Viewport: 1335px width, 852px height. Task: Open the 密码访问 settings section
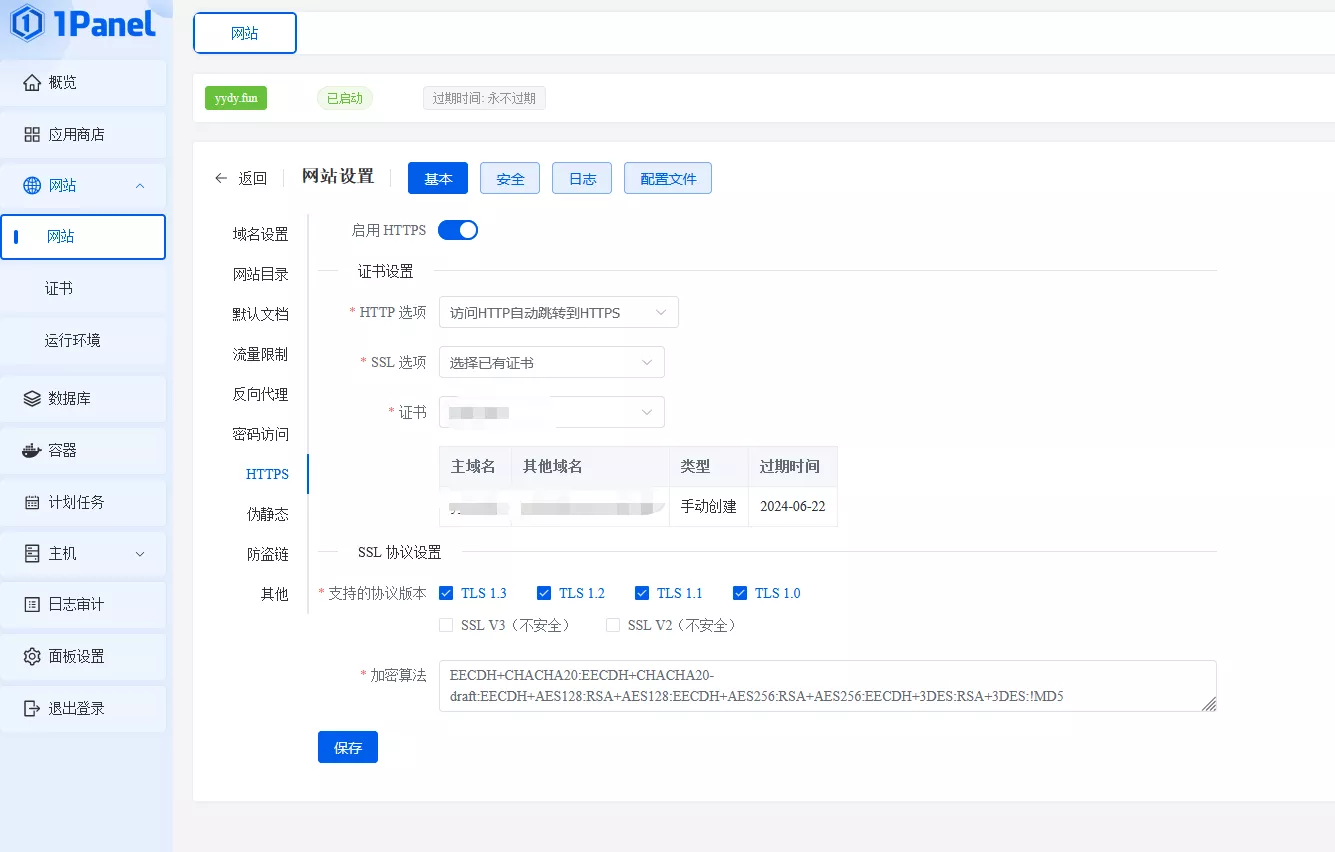tap(260, 434)
